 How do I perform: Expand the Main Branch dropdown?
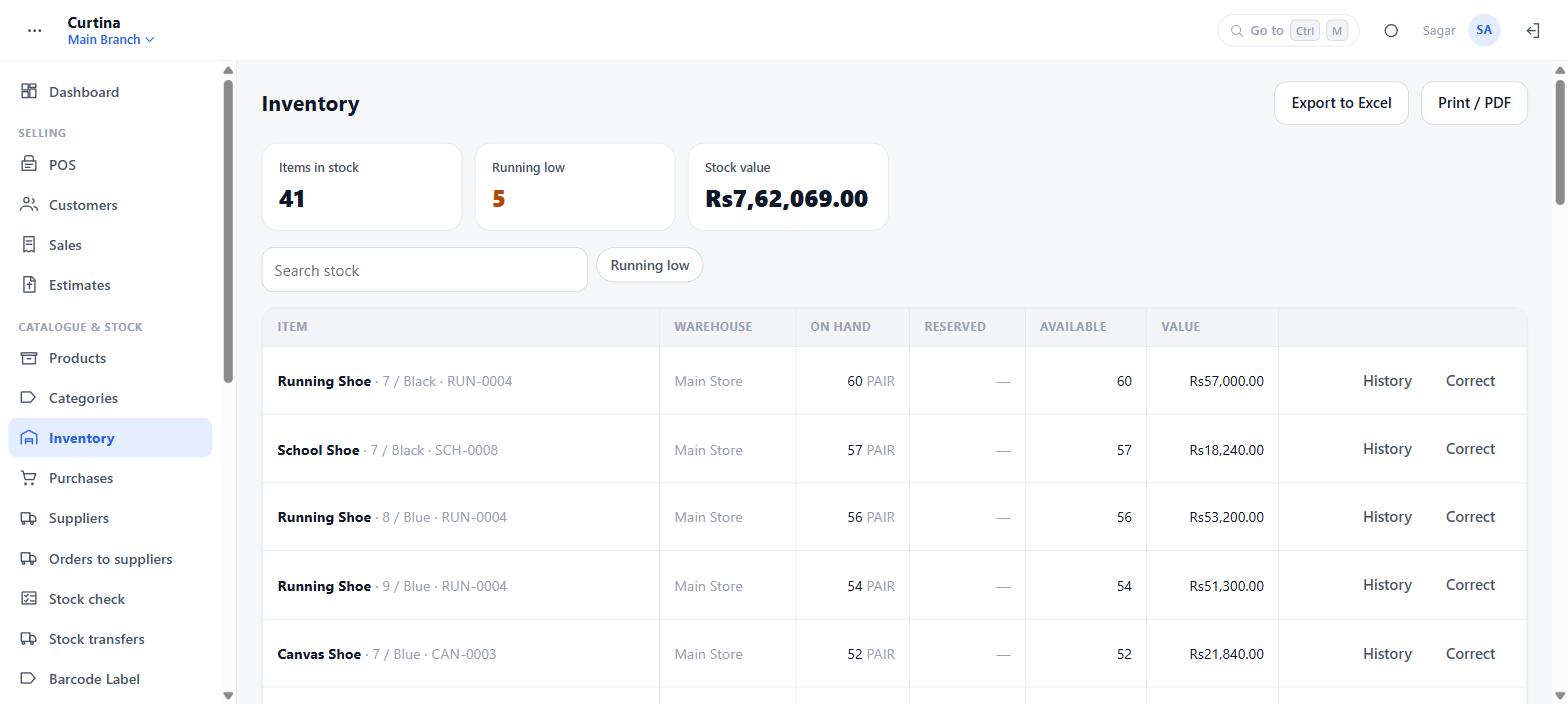point(111,40)
